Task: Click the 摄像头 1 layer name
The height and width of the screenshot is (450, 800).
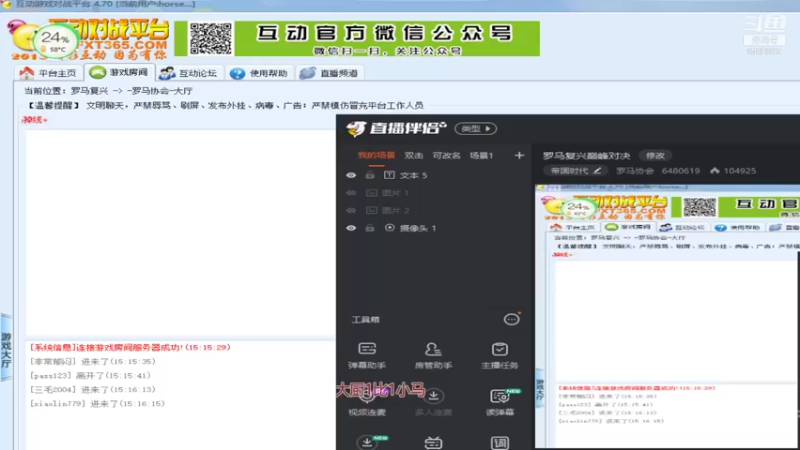Action: point(418,228)
